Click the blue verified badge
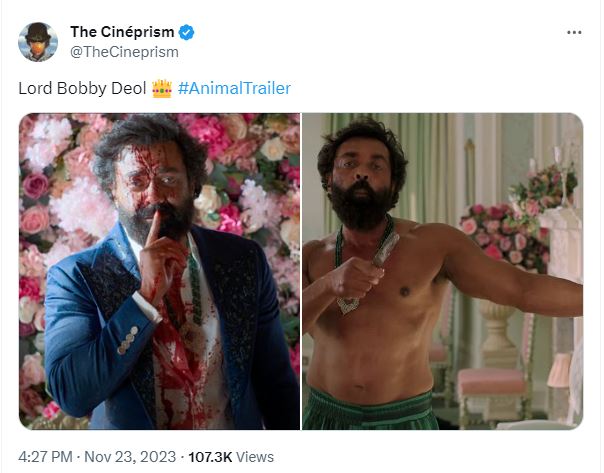 point(187,32)
